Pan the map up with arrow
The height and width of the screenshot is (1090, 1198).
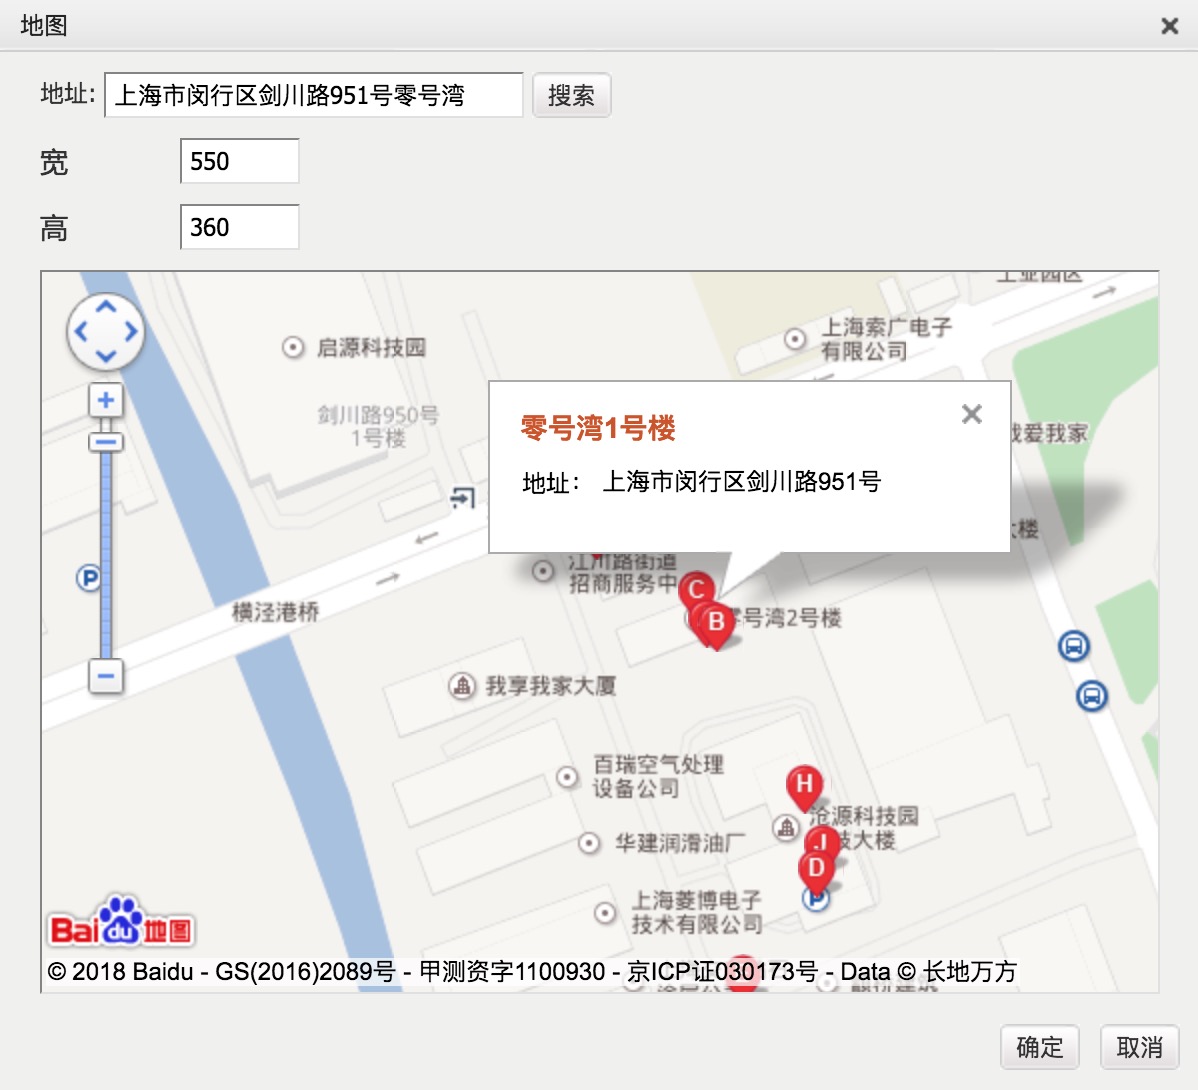point(106,307)
